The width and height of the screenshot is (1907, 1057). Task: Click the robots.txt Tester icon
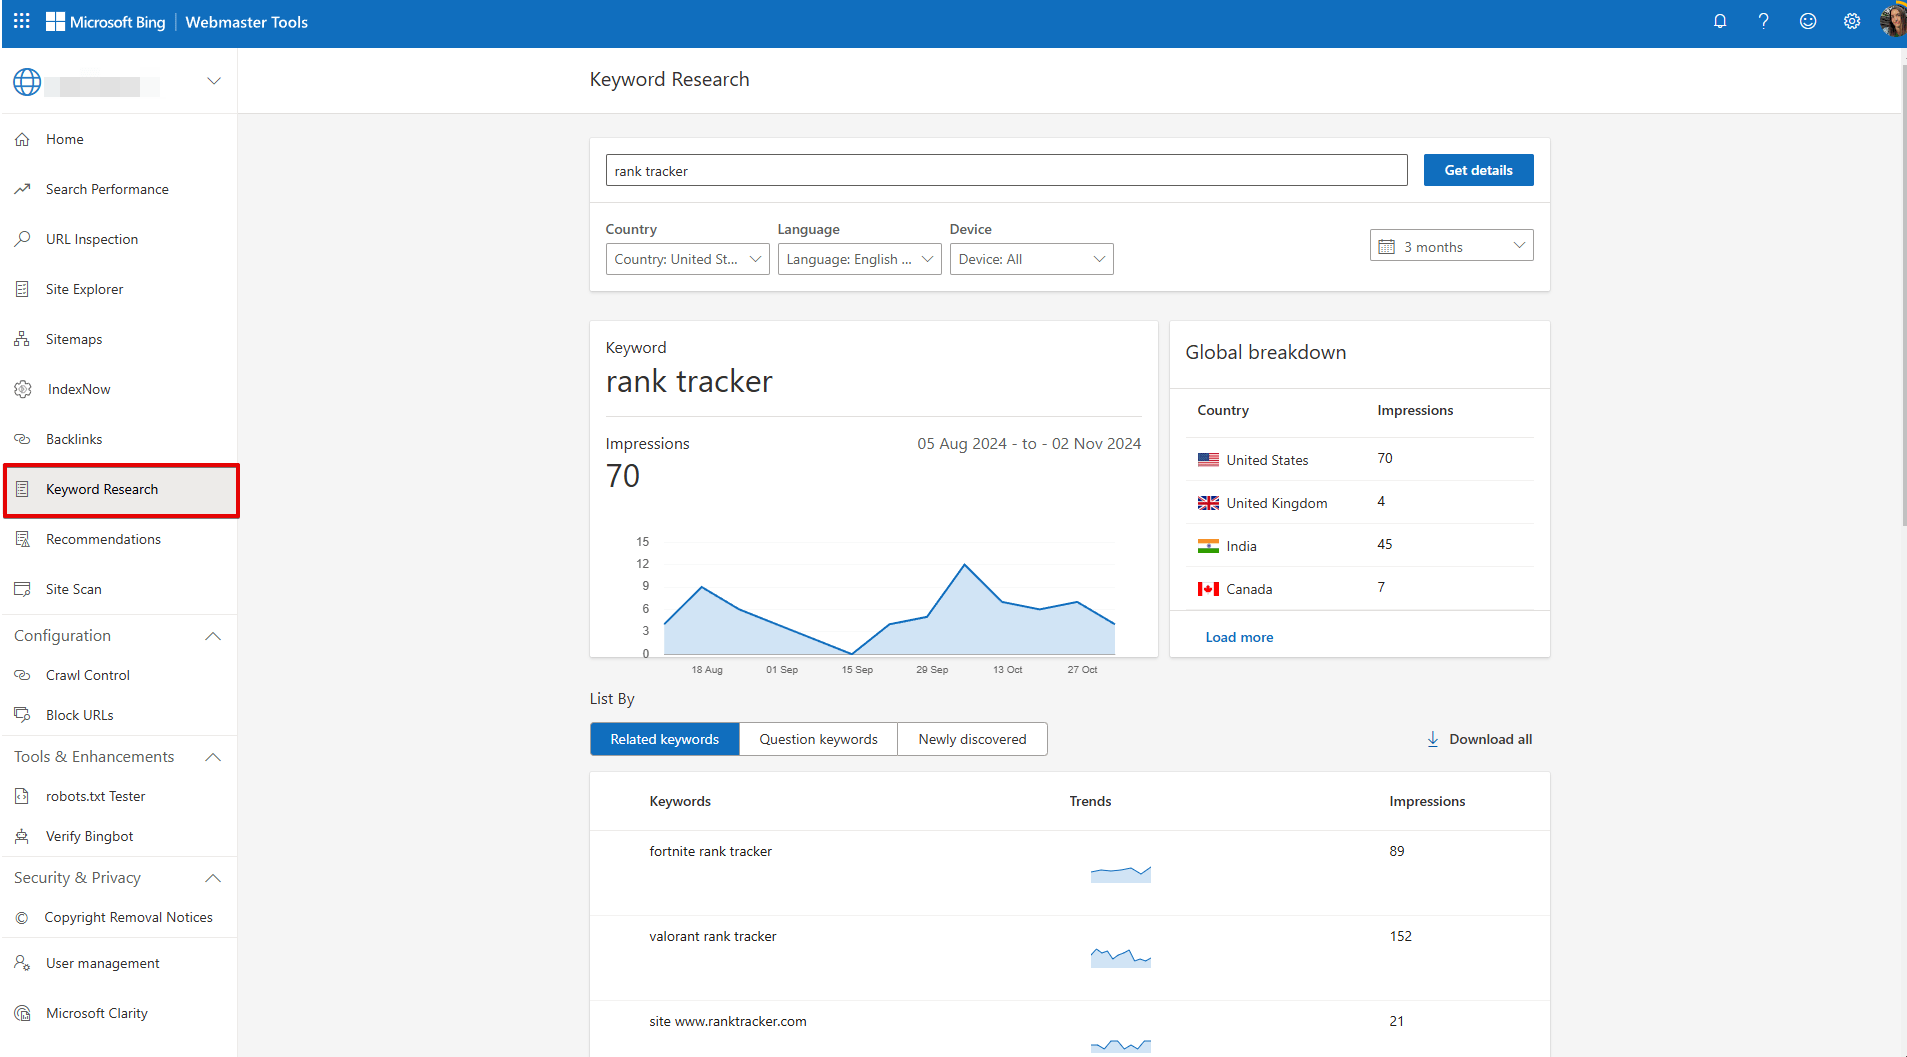point(22,796)
